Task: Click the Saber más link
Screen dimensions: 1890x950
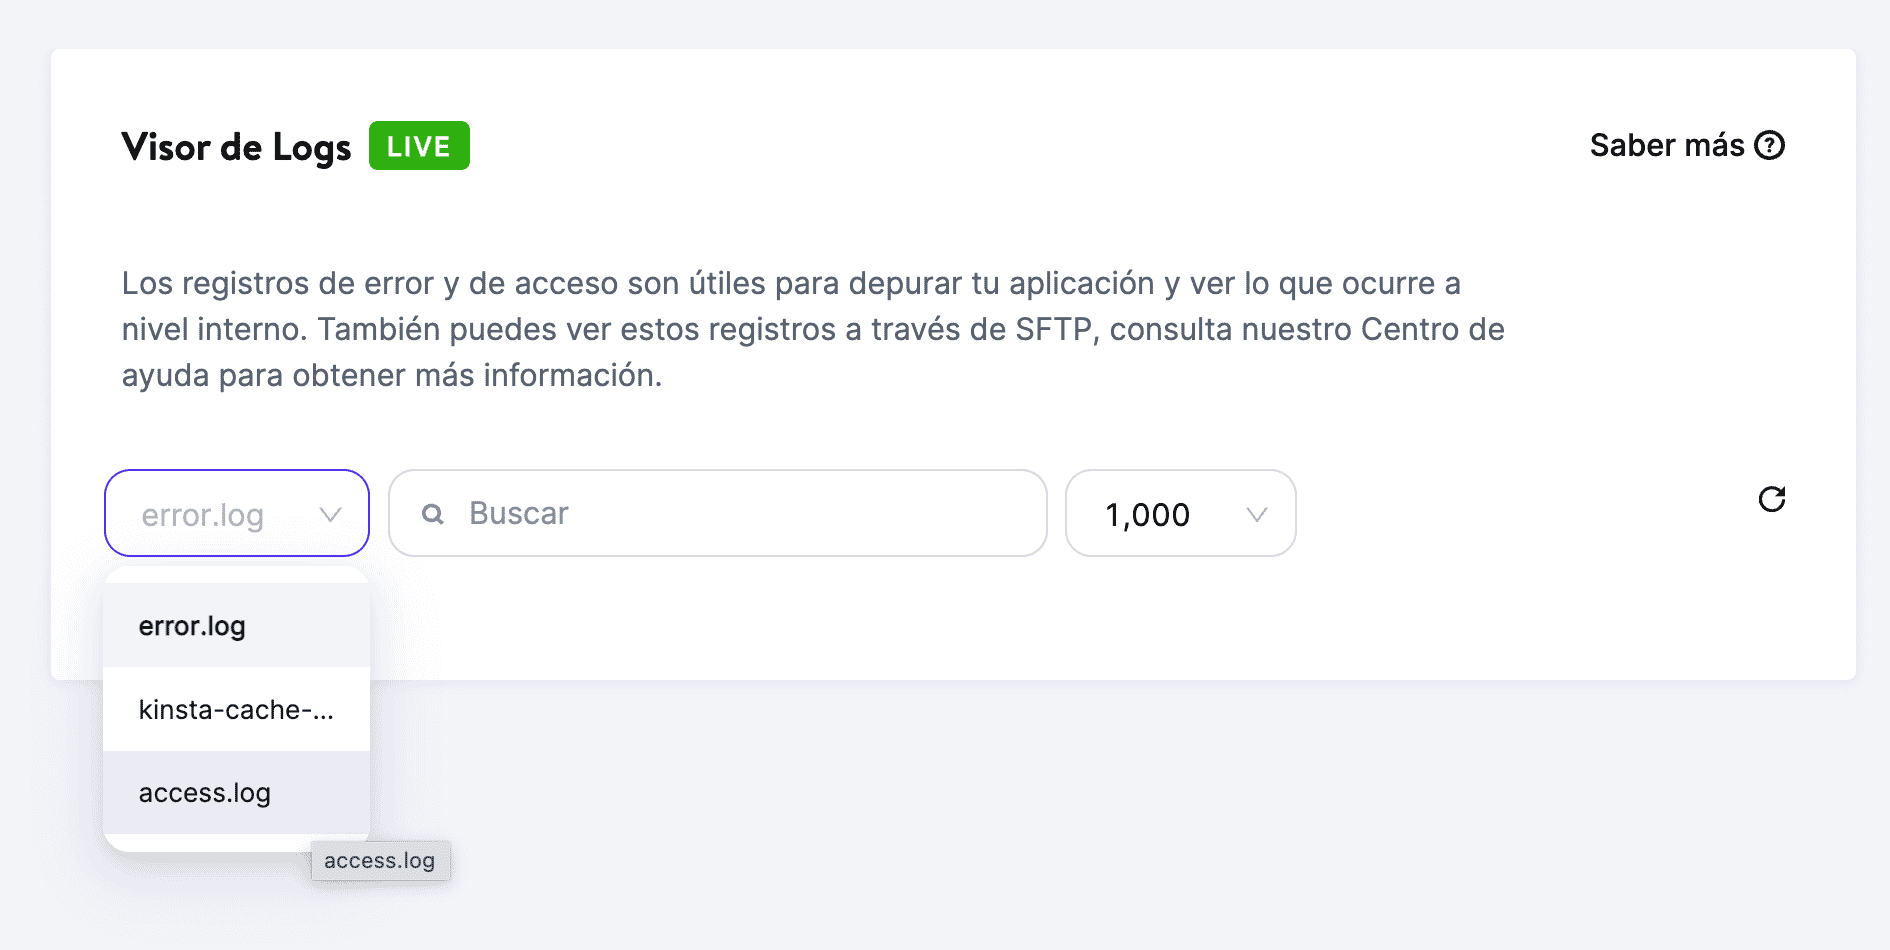Action: point(1665,146)
